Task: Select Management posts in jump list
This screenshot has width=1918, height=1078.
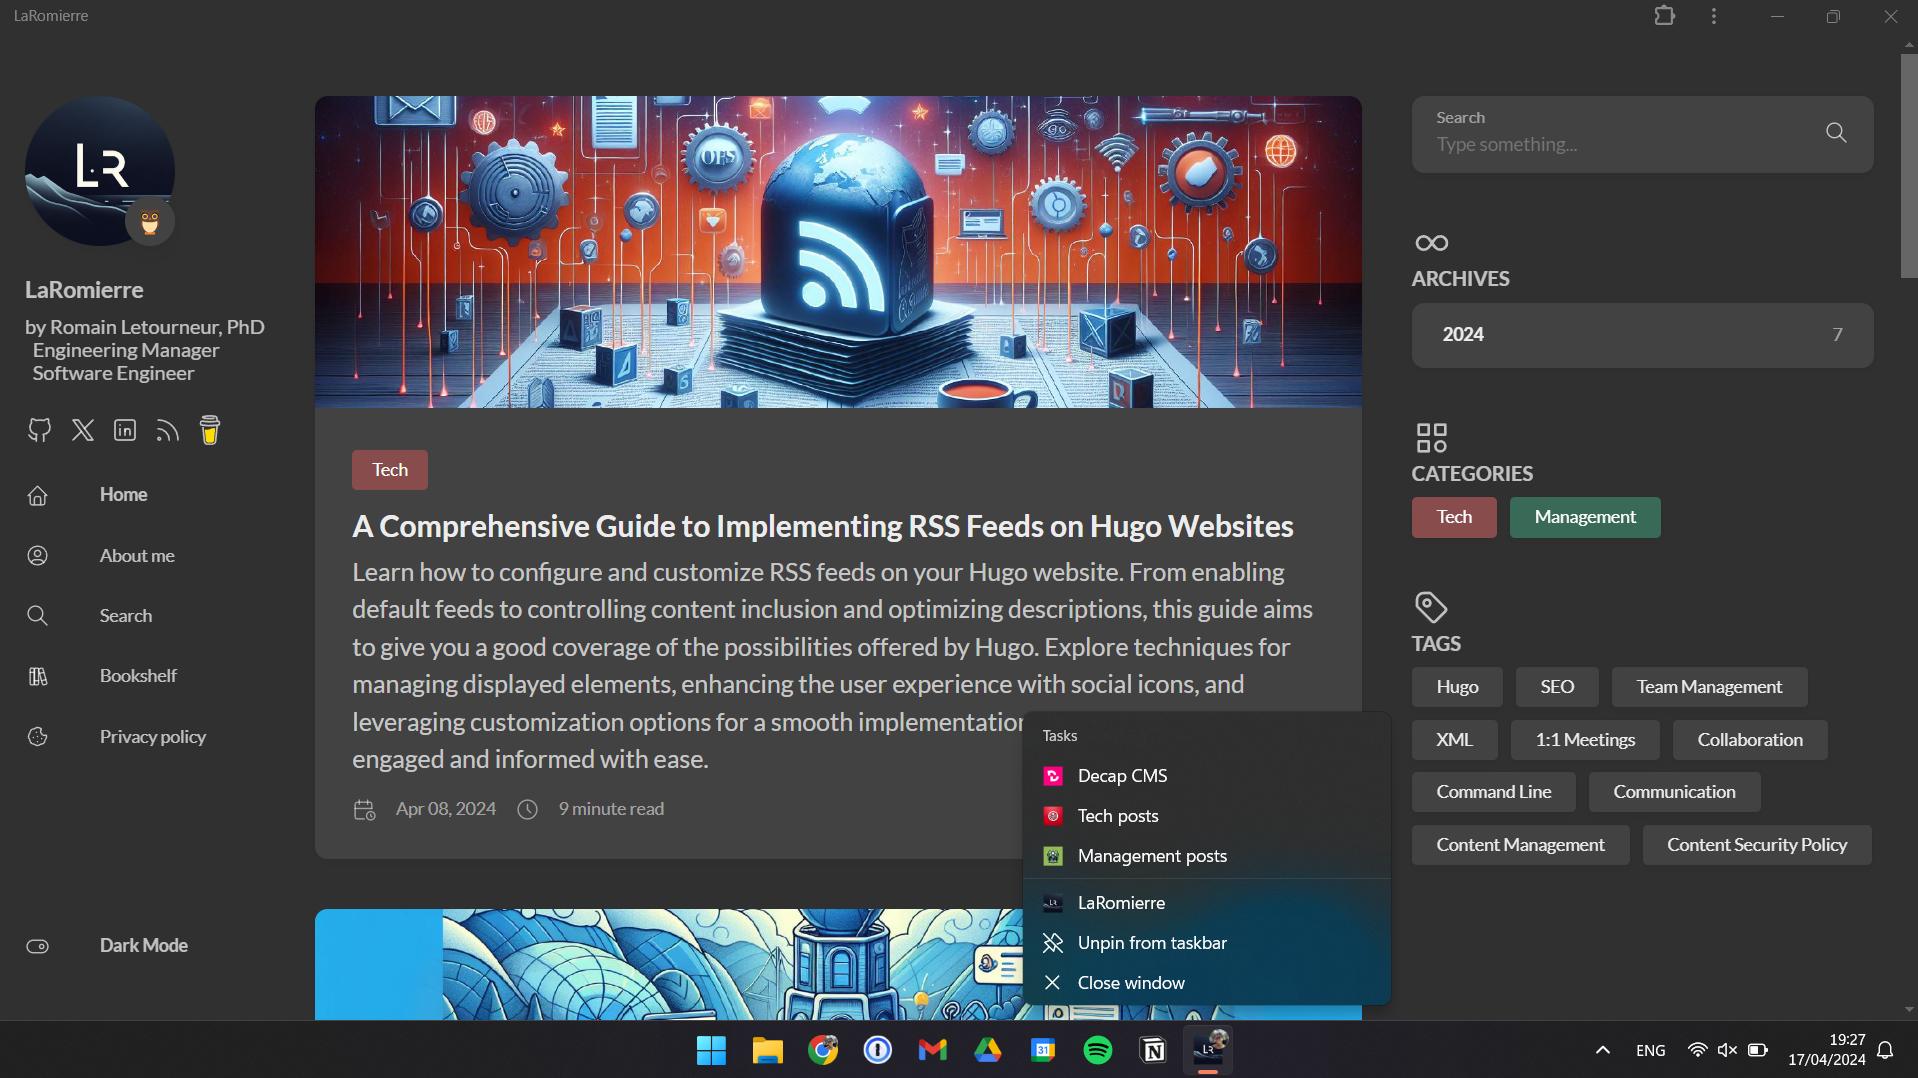Action: coord(1207,856)
